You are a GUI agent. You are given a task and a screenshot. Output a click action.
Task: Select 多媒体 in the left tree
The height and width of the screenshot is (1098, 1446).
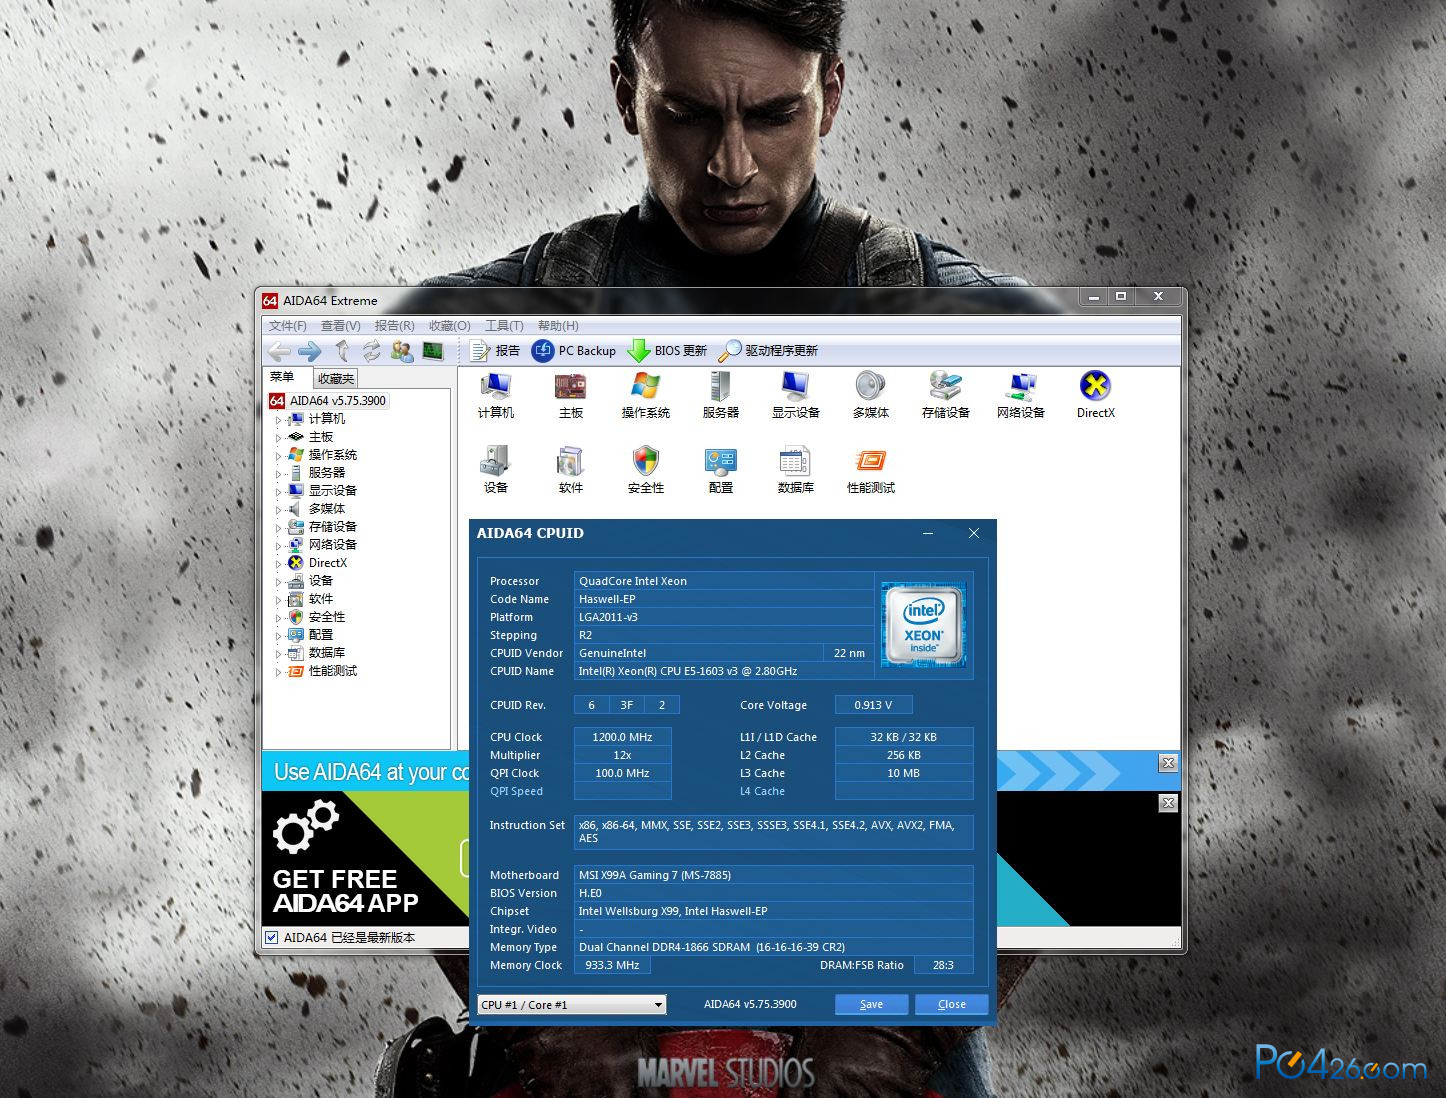pyautogui.click(x=327, y=509)
